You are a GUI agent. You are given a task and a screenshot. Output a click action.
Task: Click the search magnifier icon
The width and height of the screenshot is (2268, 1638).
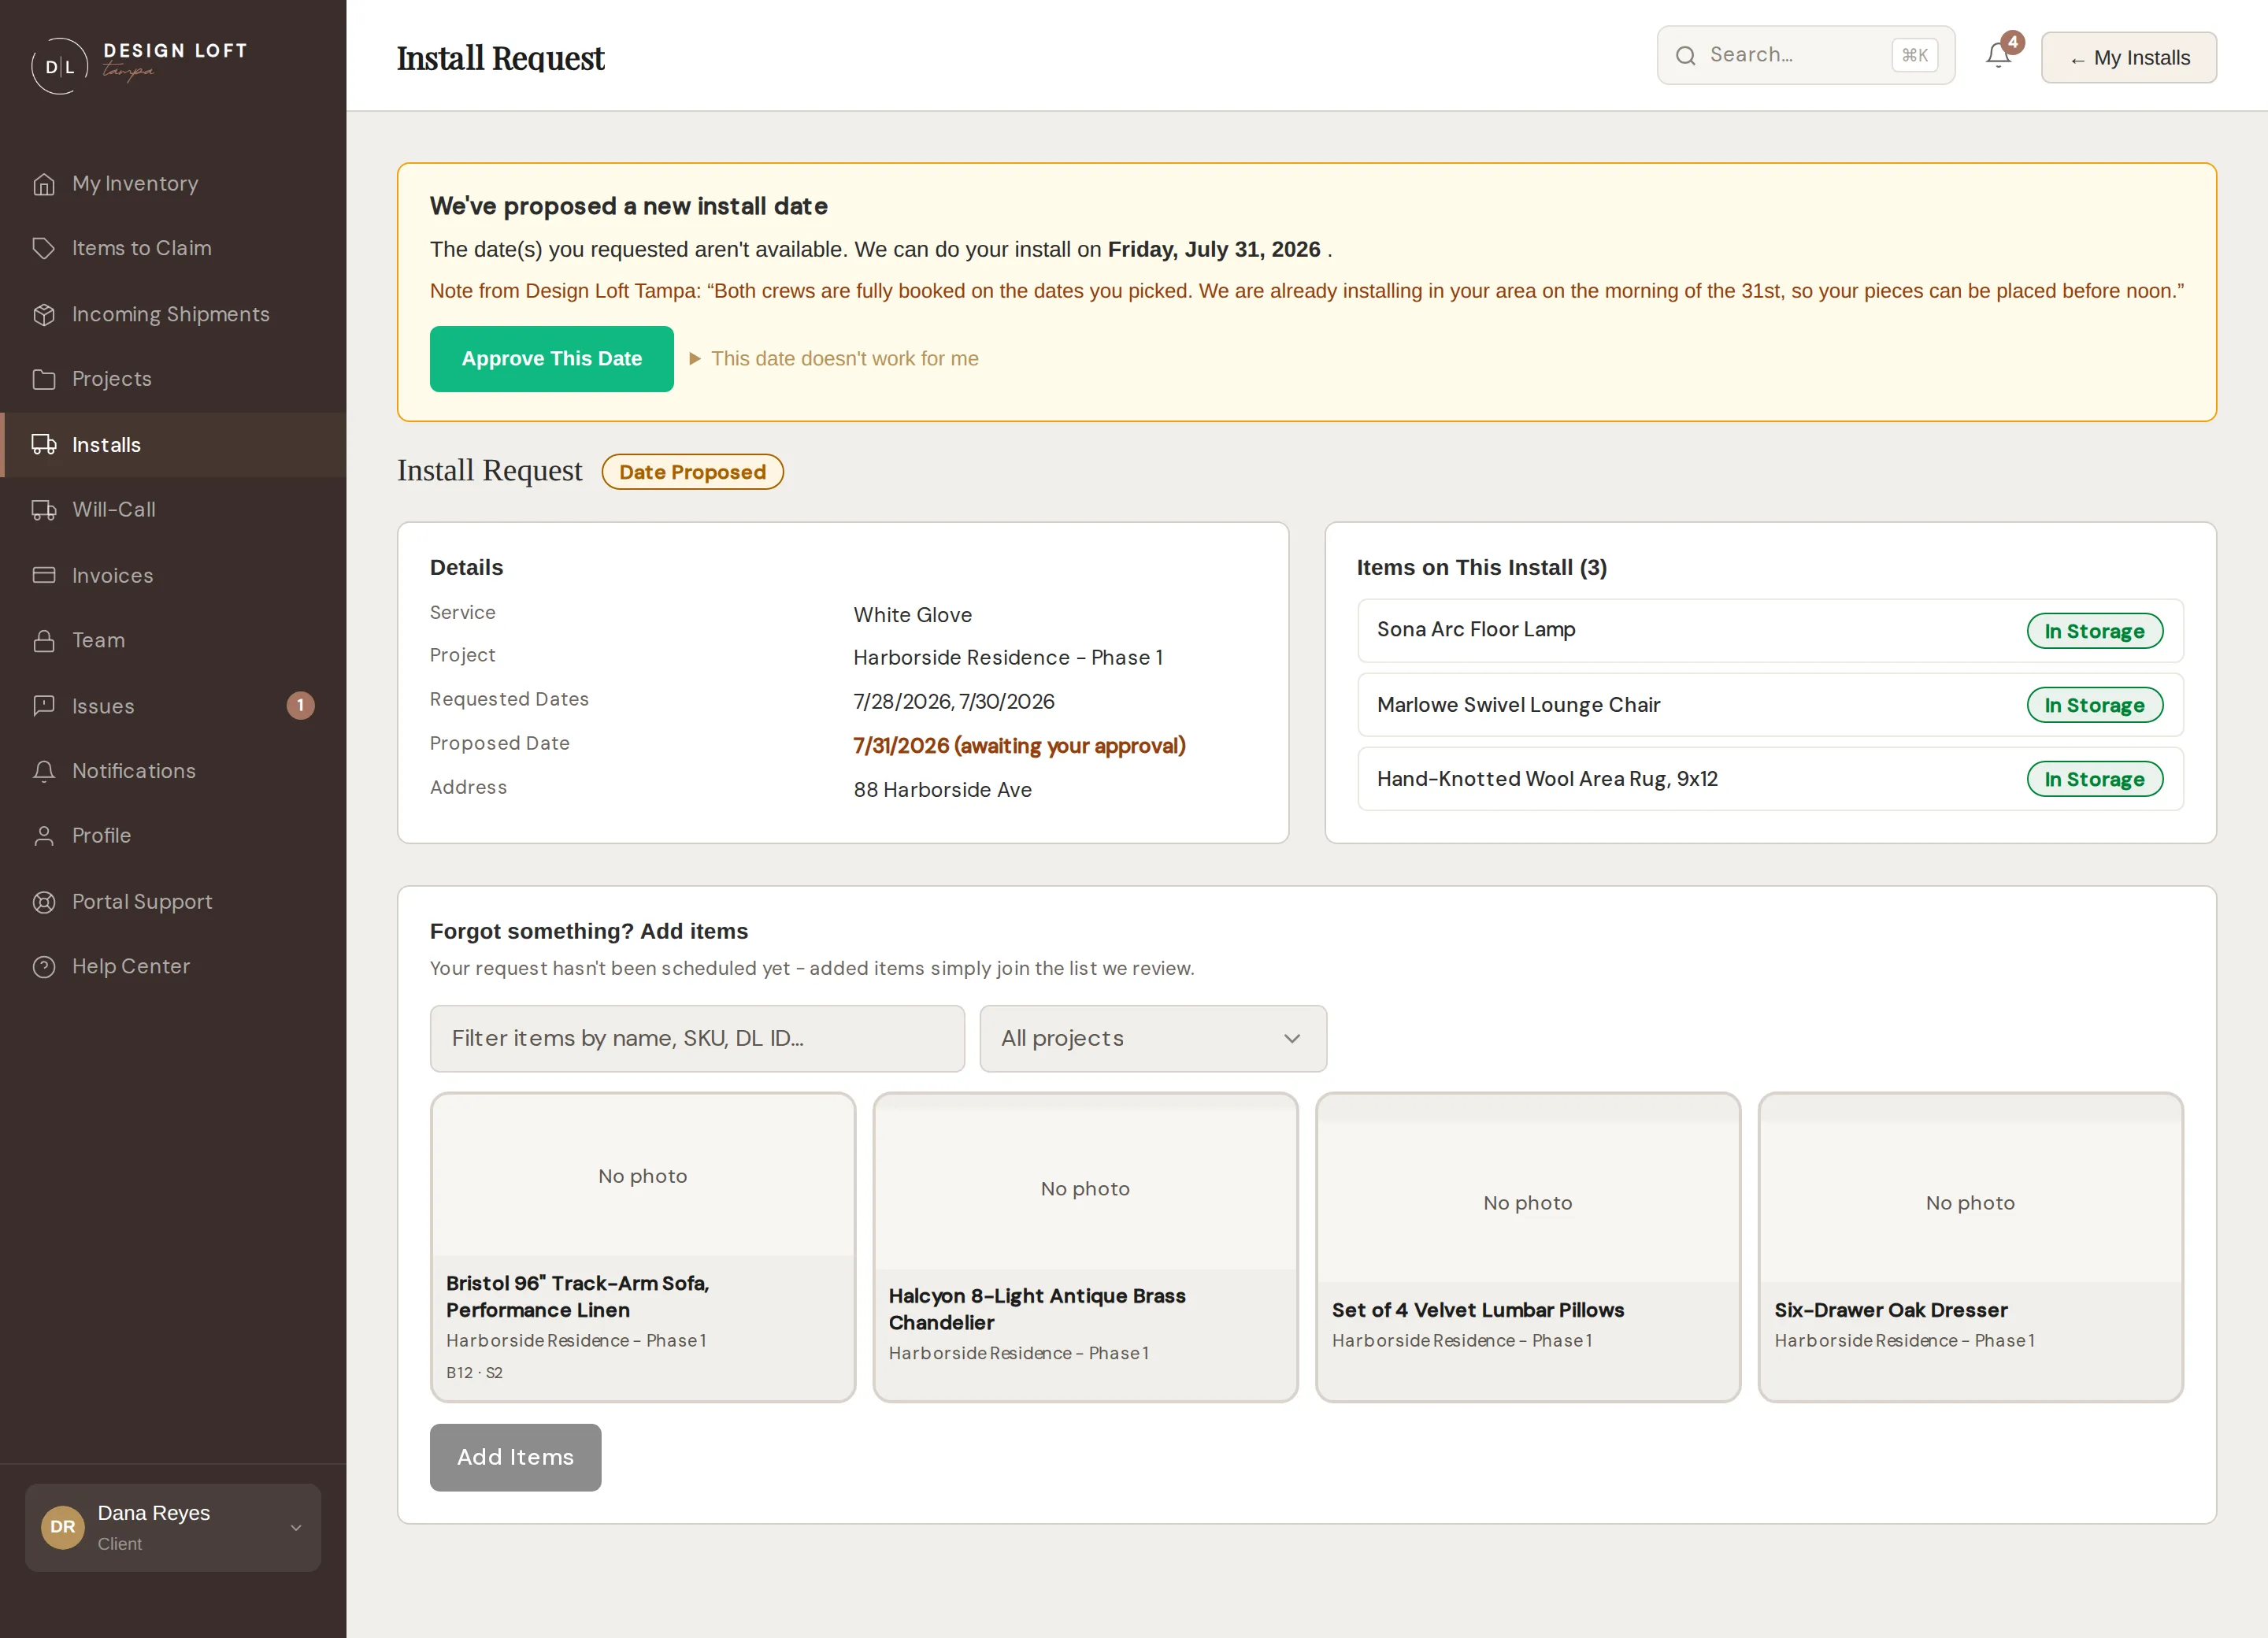pos(1686,56)
